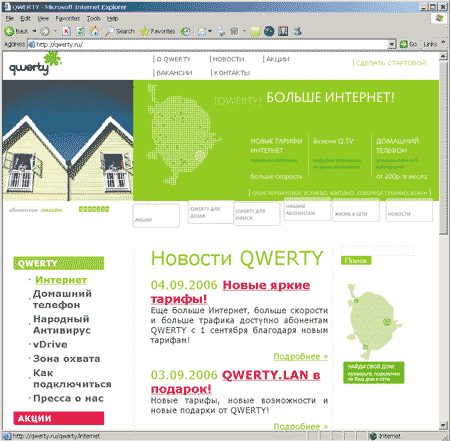Click the address bar URL field

click(x=208, y=44)
